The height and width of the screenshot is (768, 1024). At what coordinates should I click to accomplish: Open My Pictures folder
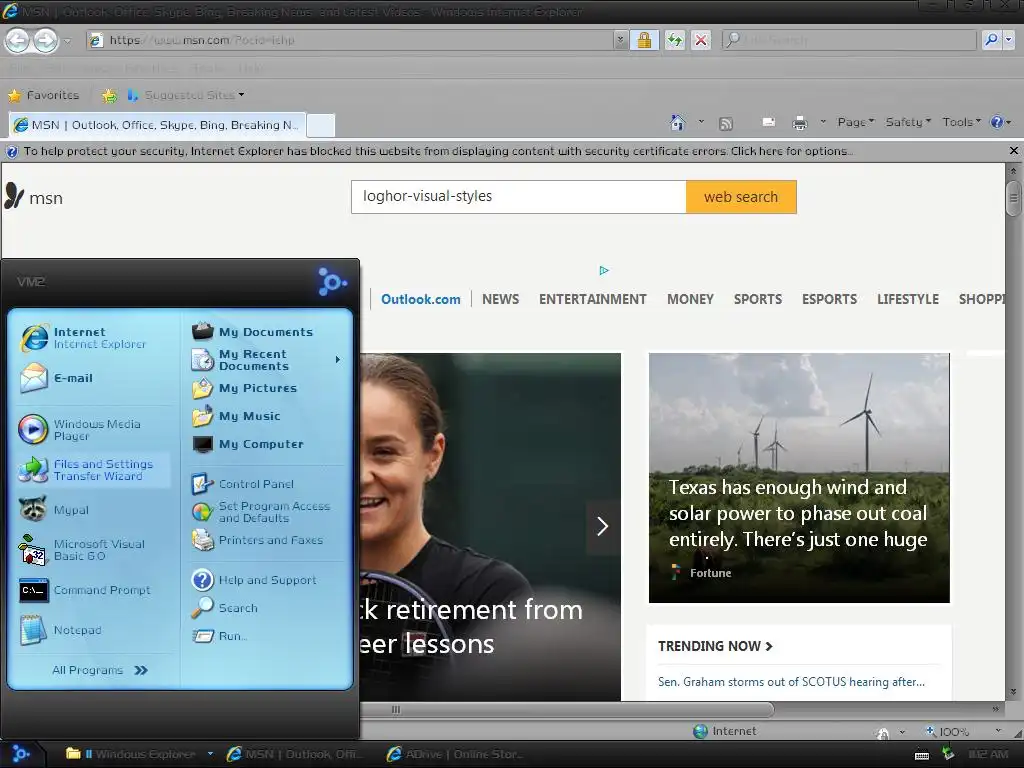[x=266, y=388]
